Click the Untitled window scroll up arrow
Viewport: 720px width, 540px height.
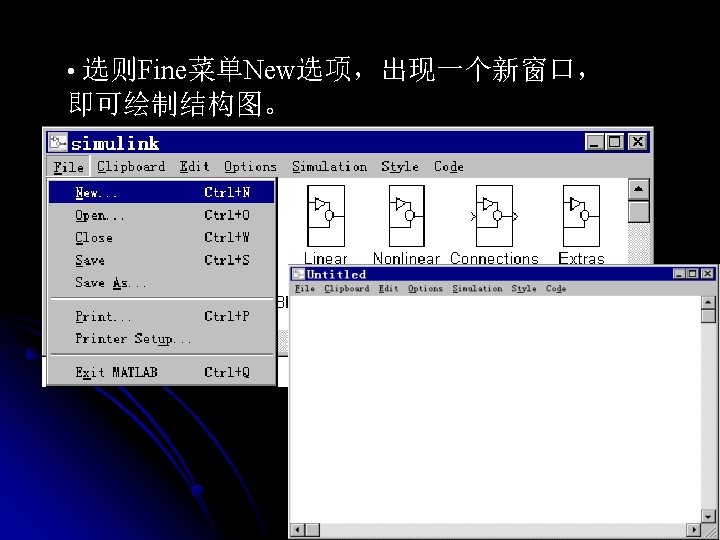709,303
